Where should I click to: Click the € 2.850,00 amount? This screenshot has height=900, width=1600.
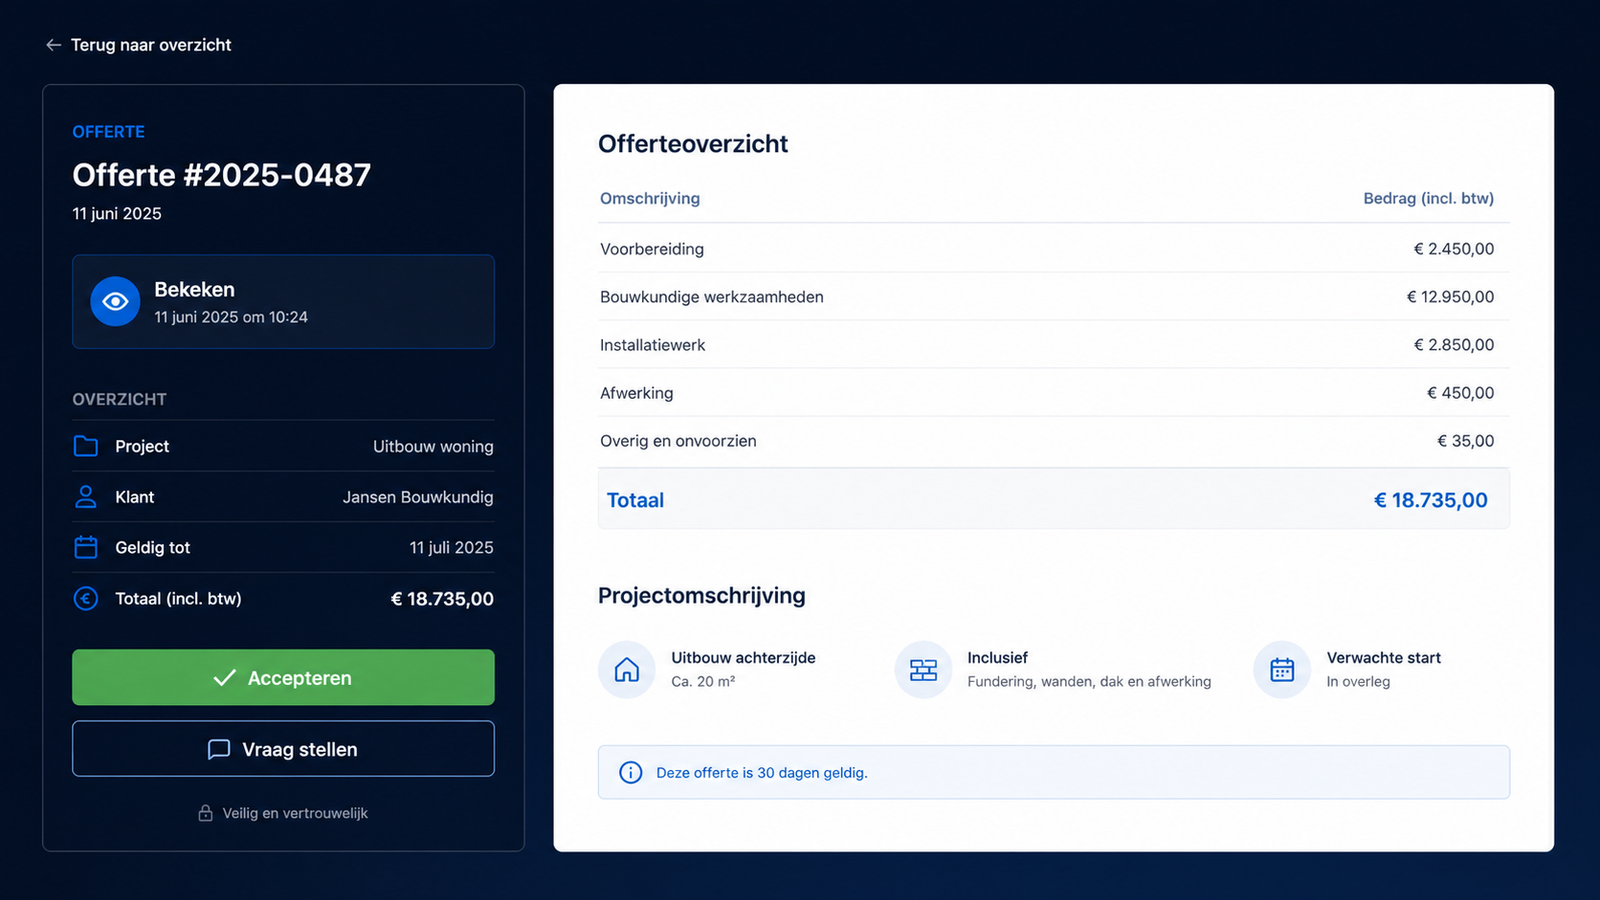[x=1453, y=345]
